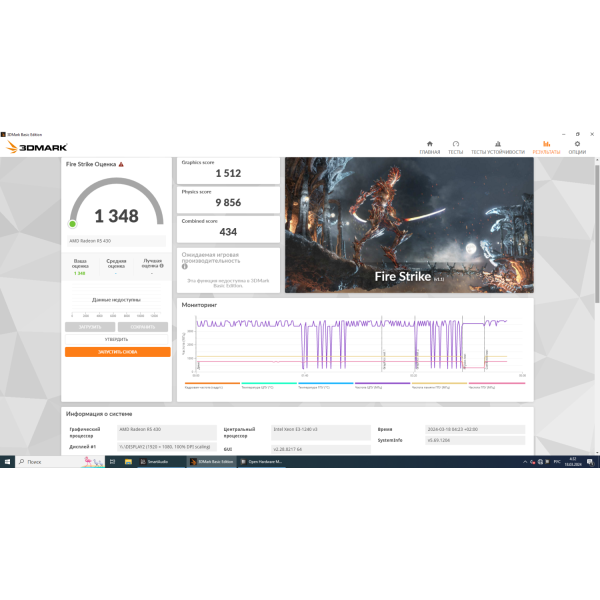Image resolution: width=600 pixels, height=600 pixels.
Task: Click the УТВЕРДИТЬ button
Action: click(116, 339)
